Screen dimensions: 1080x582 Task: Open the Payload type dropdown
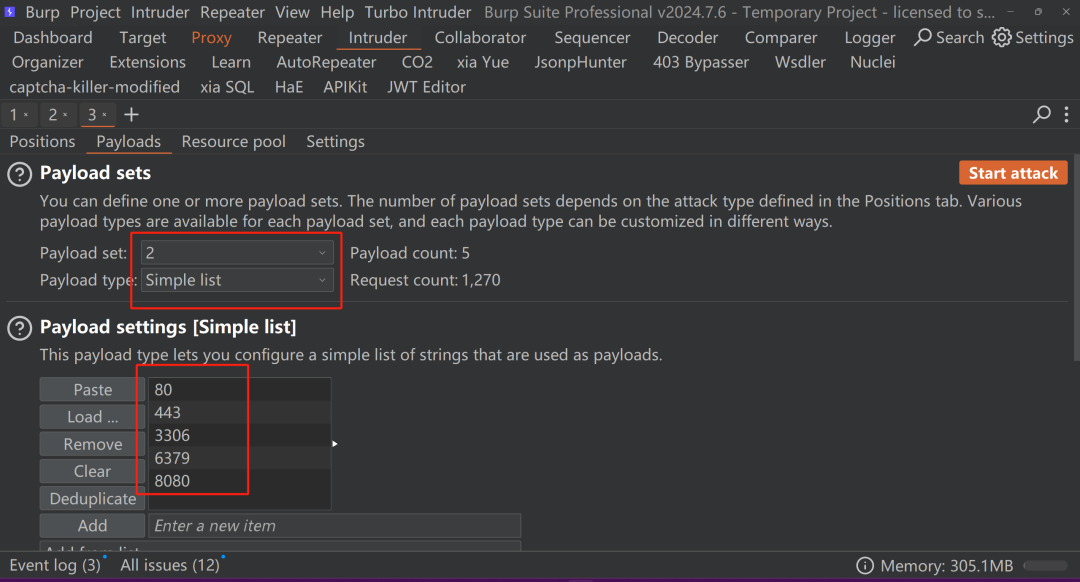coord(237,280)
